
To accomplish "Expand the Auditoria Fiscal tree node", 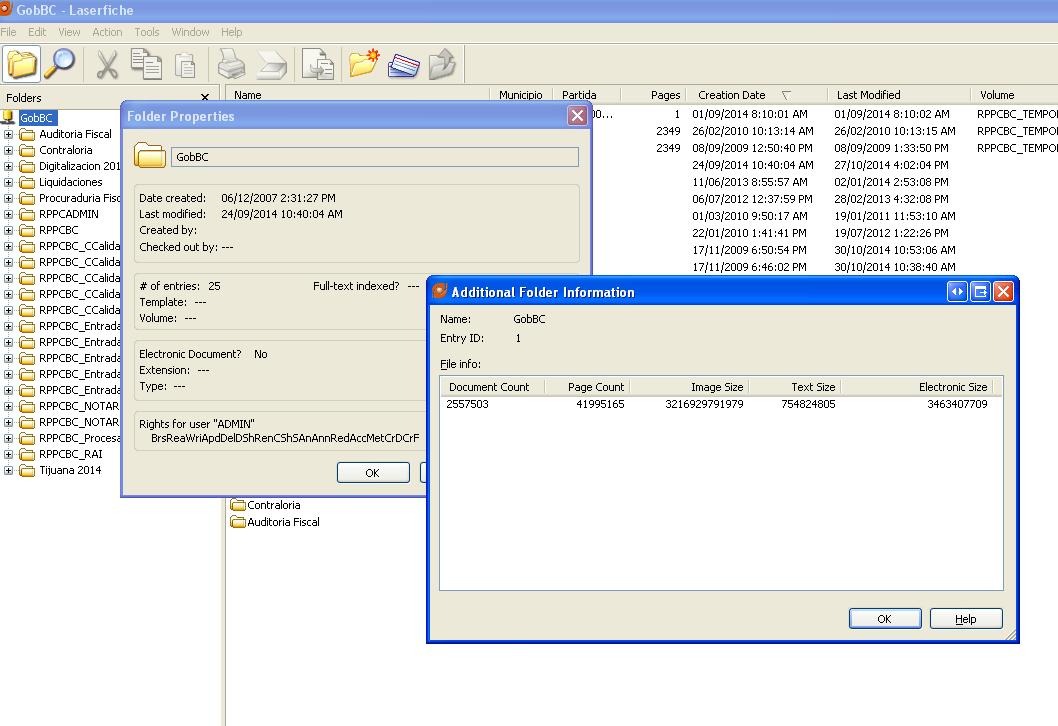I will pyautogui.click(x=9, y=134).
